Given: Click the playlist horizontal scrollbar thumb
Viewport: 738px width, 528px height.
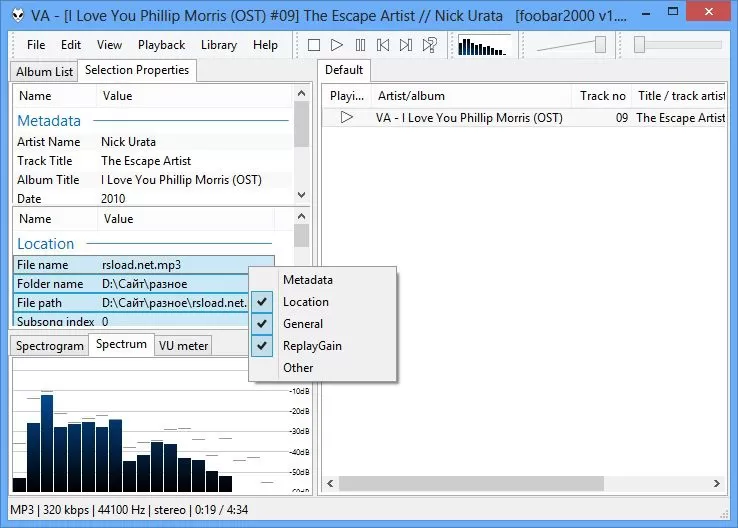Looking at the screenshot, I should (x=471, y=483).
